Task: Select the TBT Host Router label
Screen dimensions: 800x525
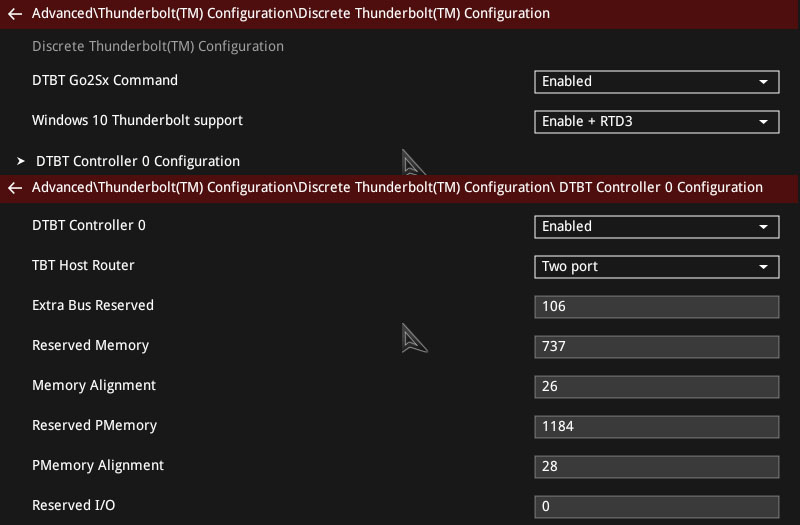Action: click(83, 265)
